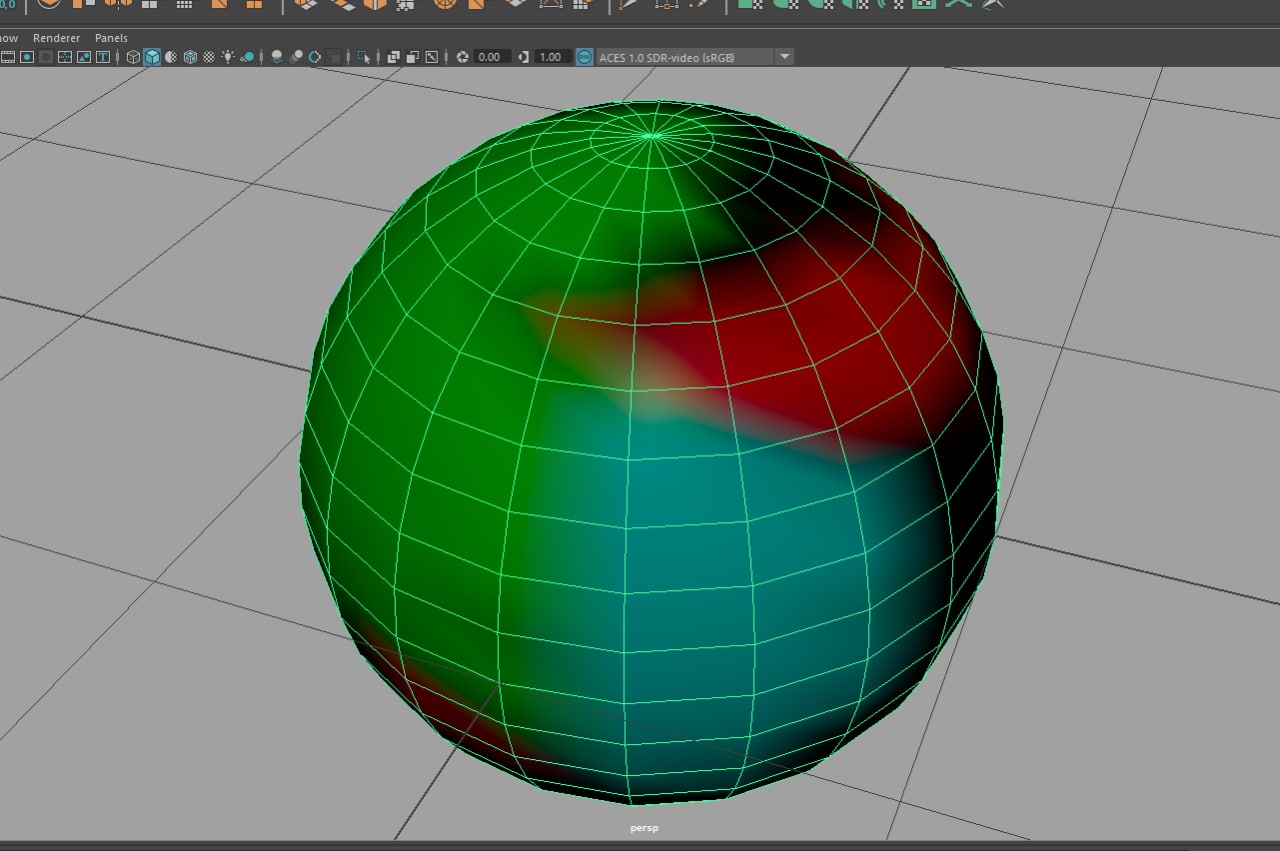This screenshot has height=851, width=1280.
Task: Toggle X-Ray Active Components
Action: tap(412, 57)
